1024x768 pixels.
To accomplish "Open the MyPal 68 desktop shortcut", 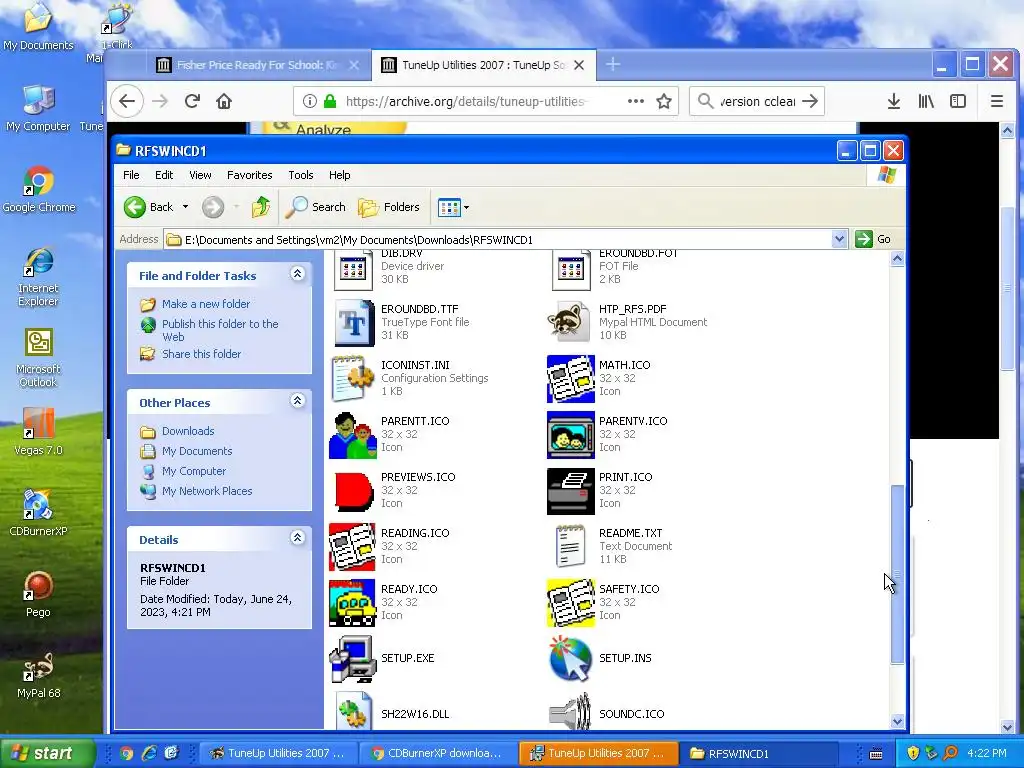I will click(x=38, y=675).
